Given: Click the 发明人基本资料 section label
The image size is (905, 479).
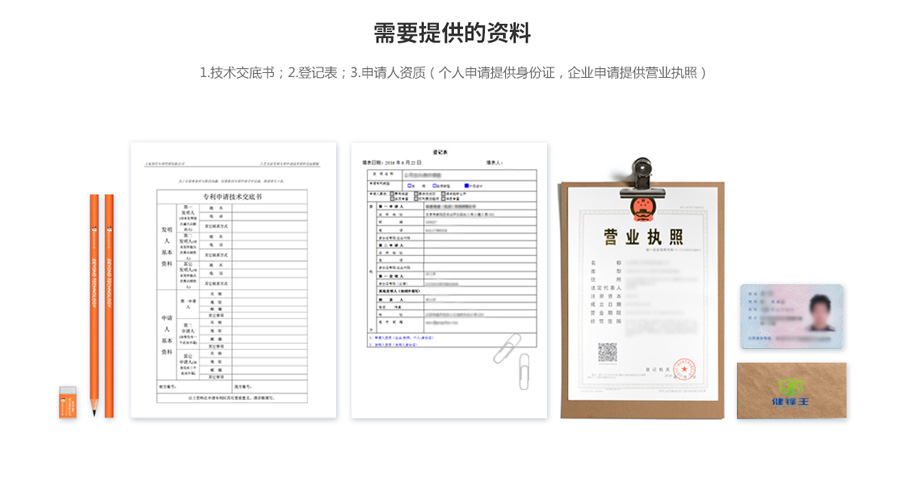Looking at the screenshot, I should click(167, 246).
